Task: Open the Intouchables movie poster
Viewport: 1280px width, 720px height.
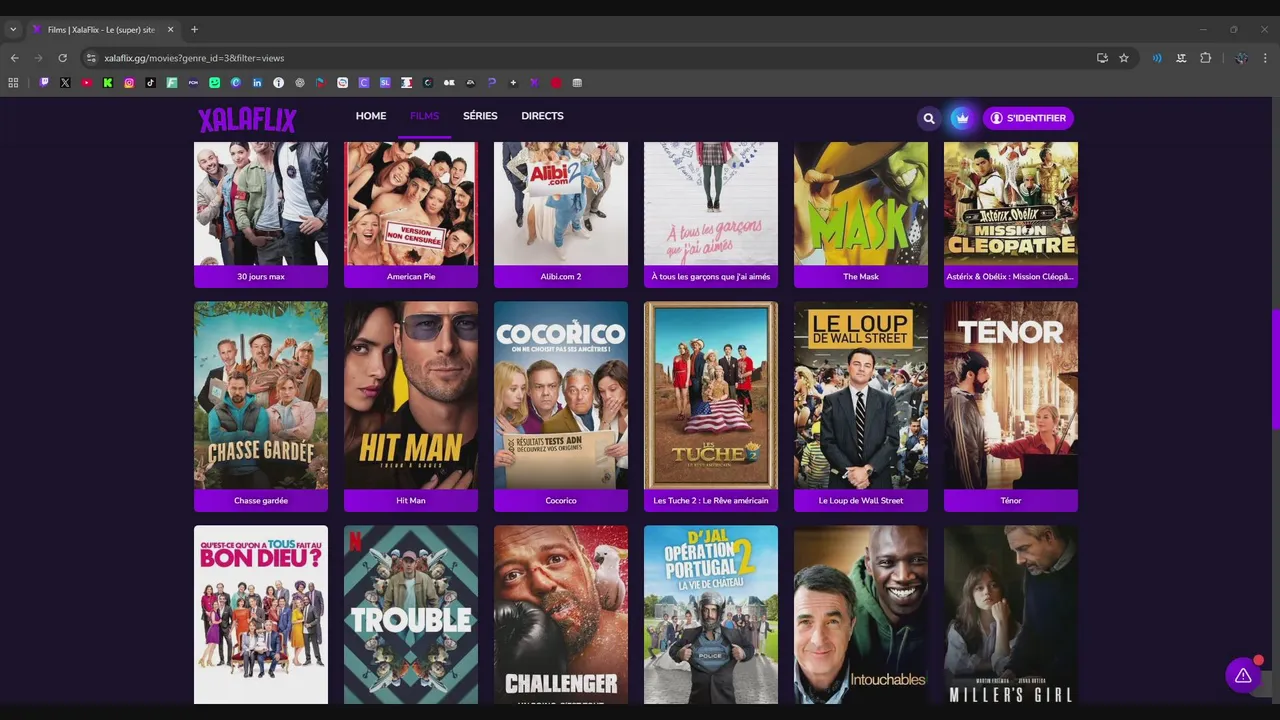Action: click(x=861, y=615)
